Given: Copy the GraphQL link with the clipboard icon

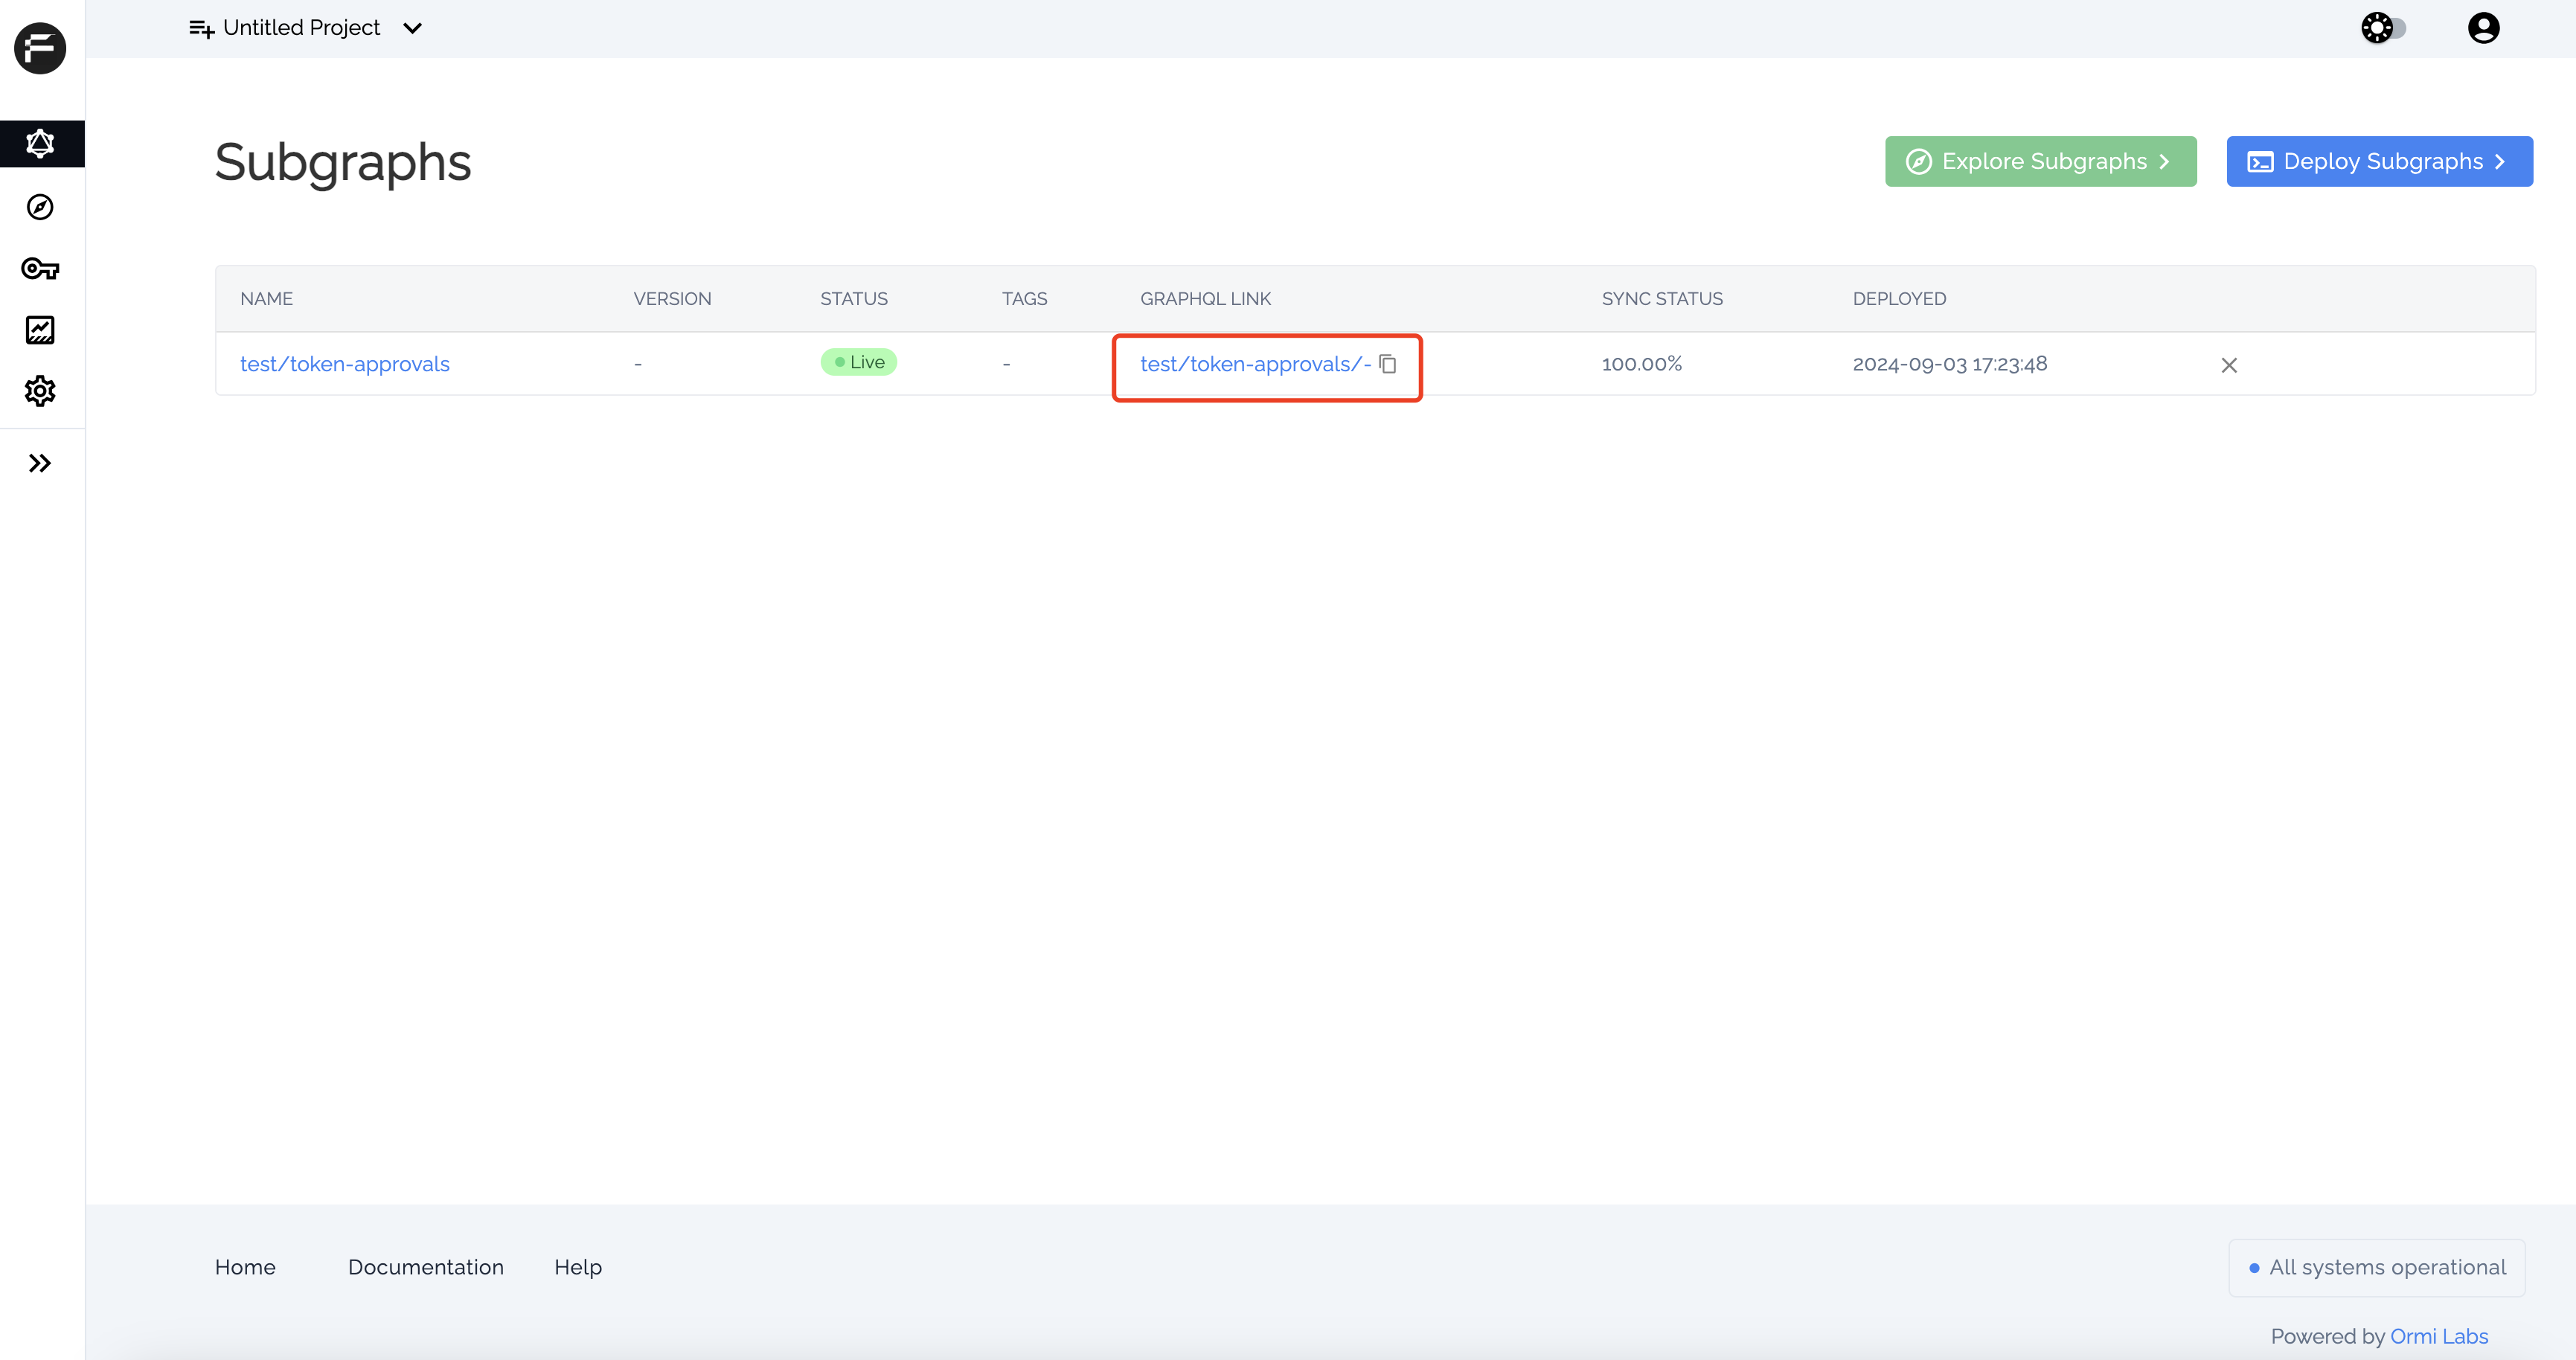Looking at the screenshot, I should (x=1388, y=364).
